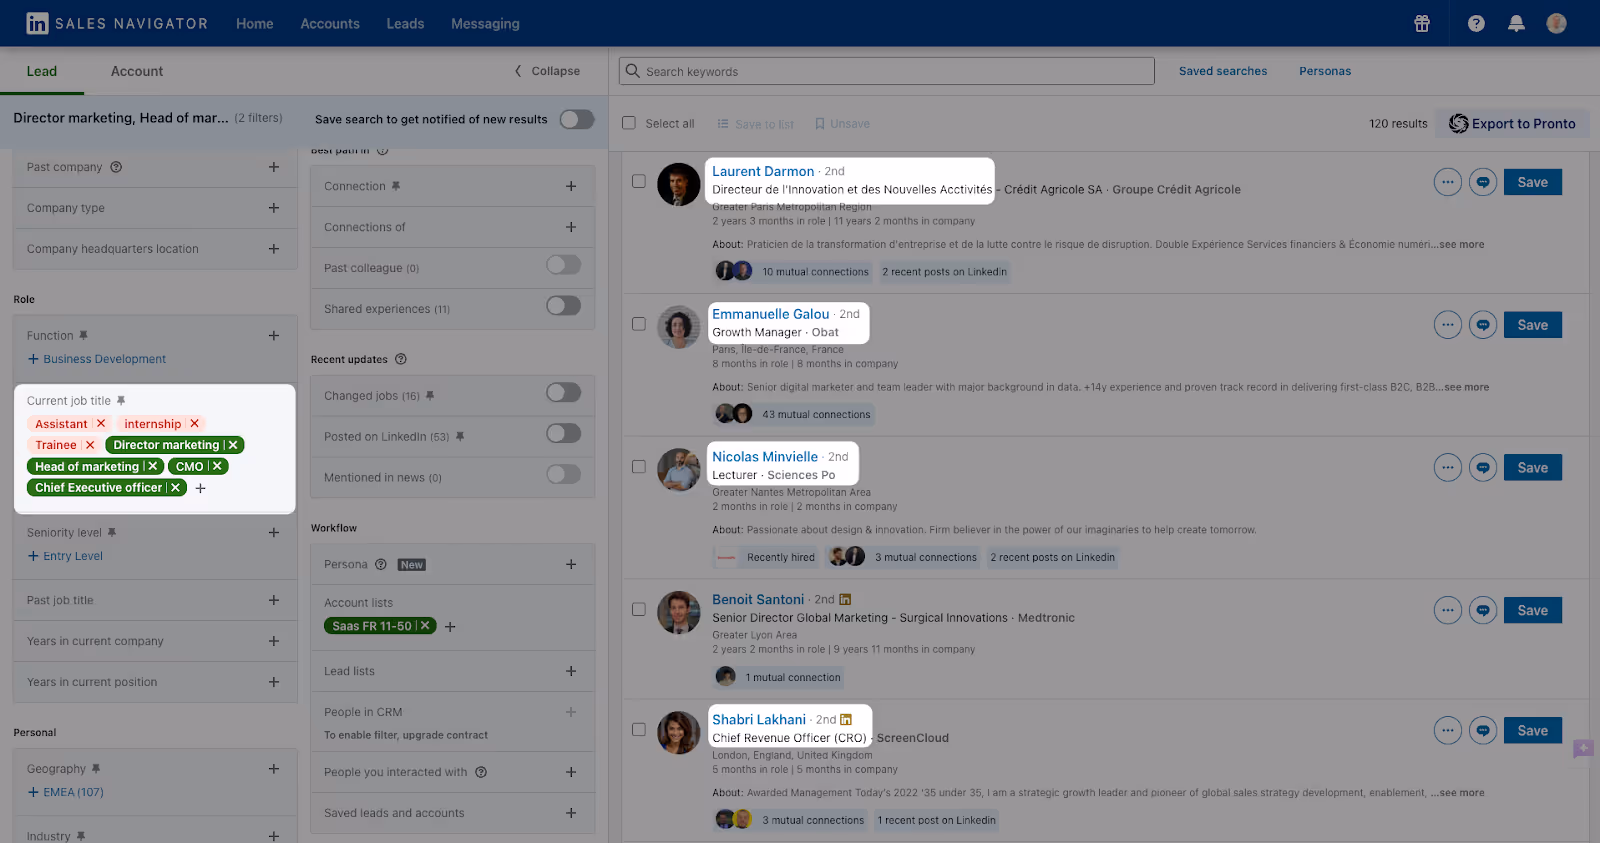Click the Persona help icon

381,565
